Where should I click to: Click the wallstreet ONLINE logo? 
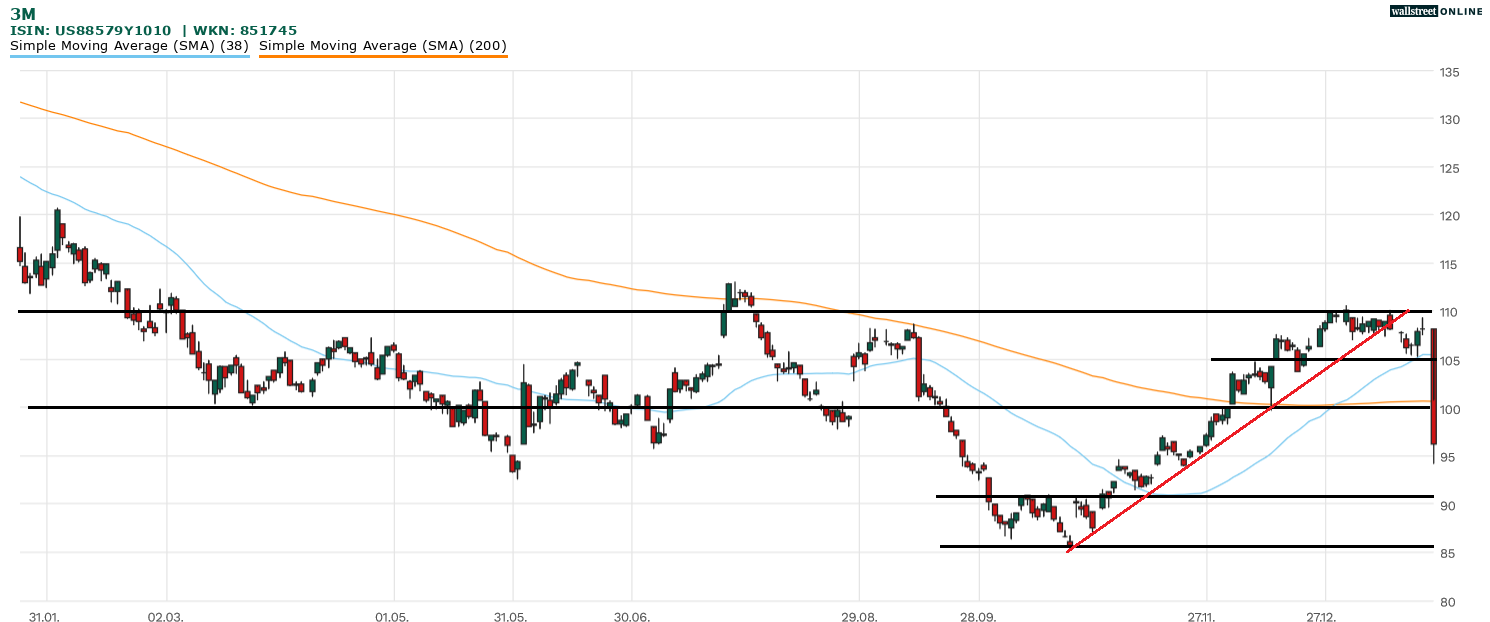pos(1436,11)
